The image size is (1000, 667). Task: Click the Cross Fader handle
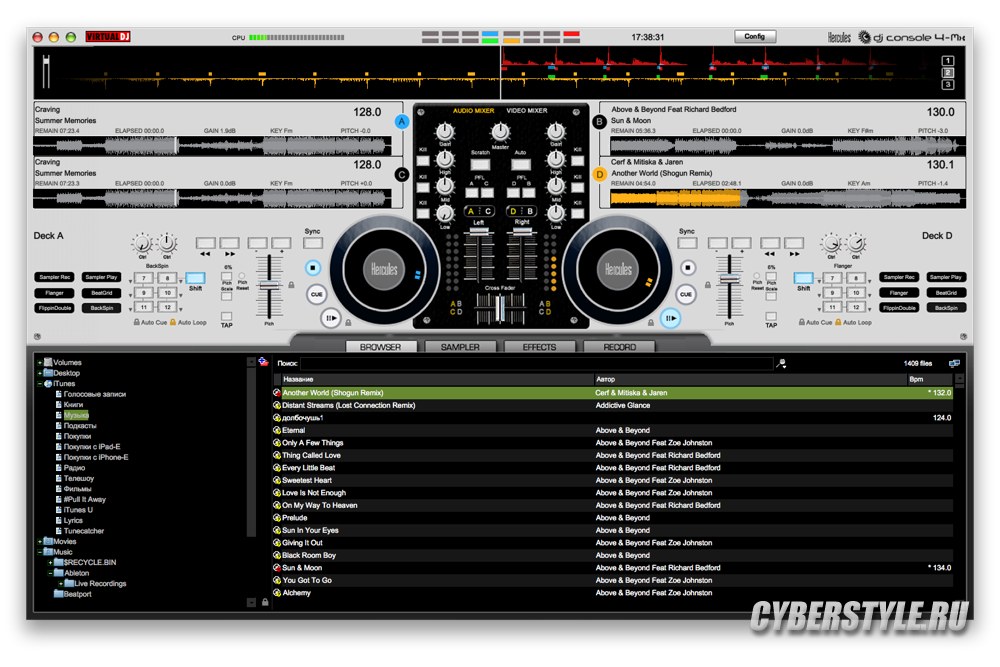tap(501, 309)
